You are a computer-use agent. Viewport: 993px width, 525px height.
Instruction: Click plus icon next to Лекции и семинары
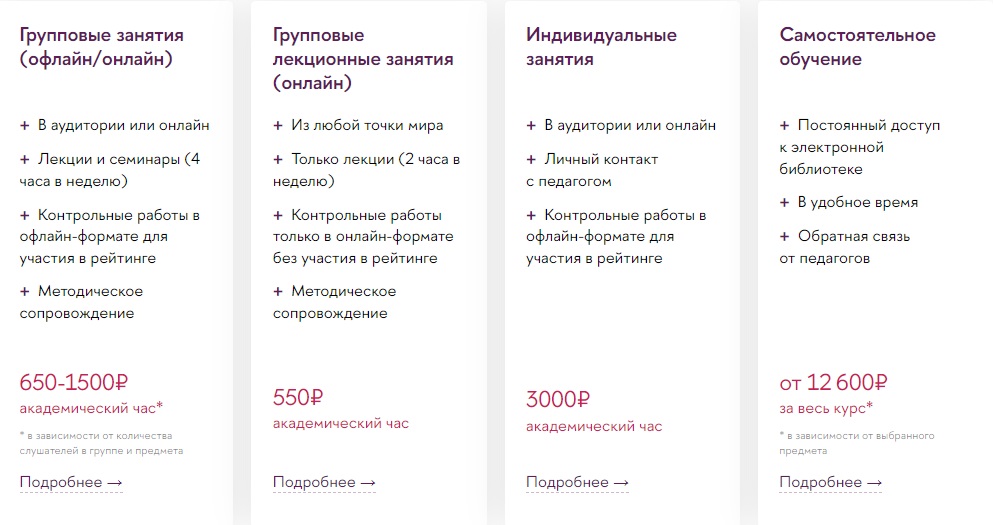(x=24, y=159)
